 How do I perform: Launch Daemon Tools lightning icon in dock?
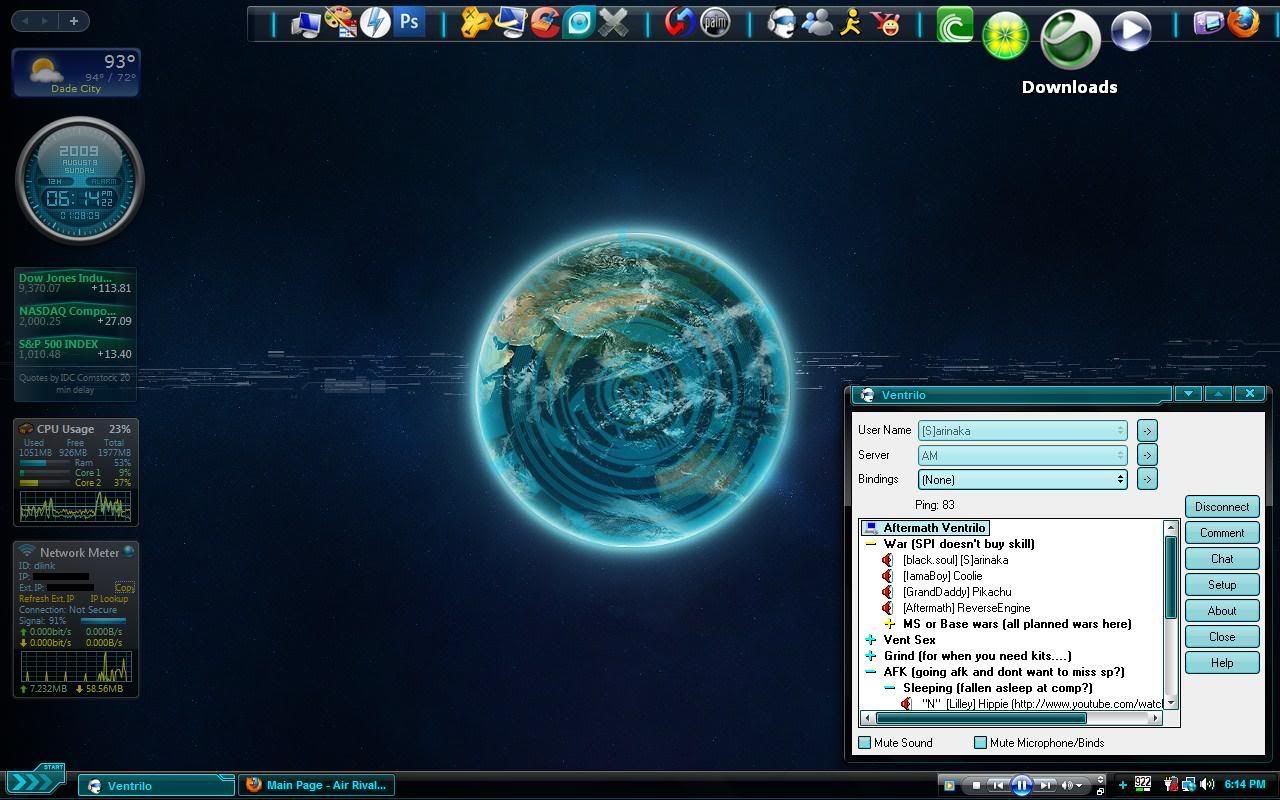375,22
